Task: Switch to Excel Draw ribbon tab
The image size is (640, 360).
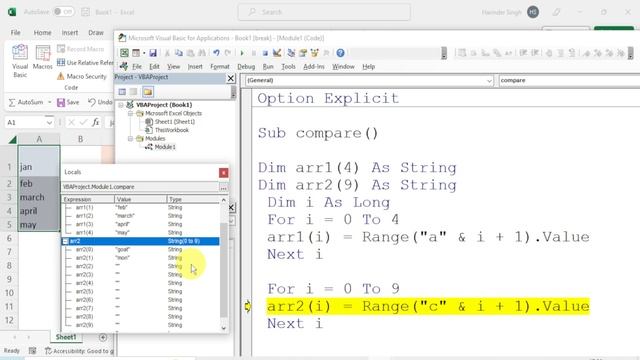Action: coord(96,33)
